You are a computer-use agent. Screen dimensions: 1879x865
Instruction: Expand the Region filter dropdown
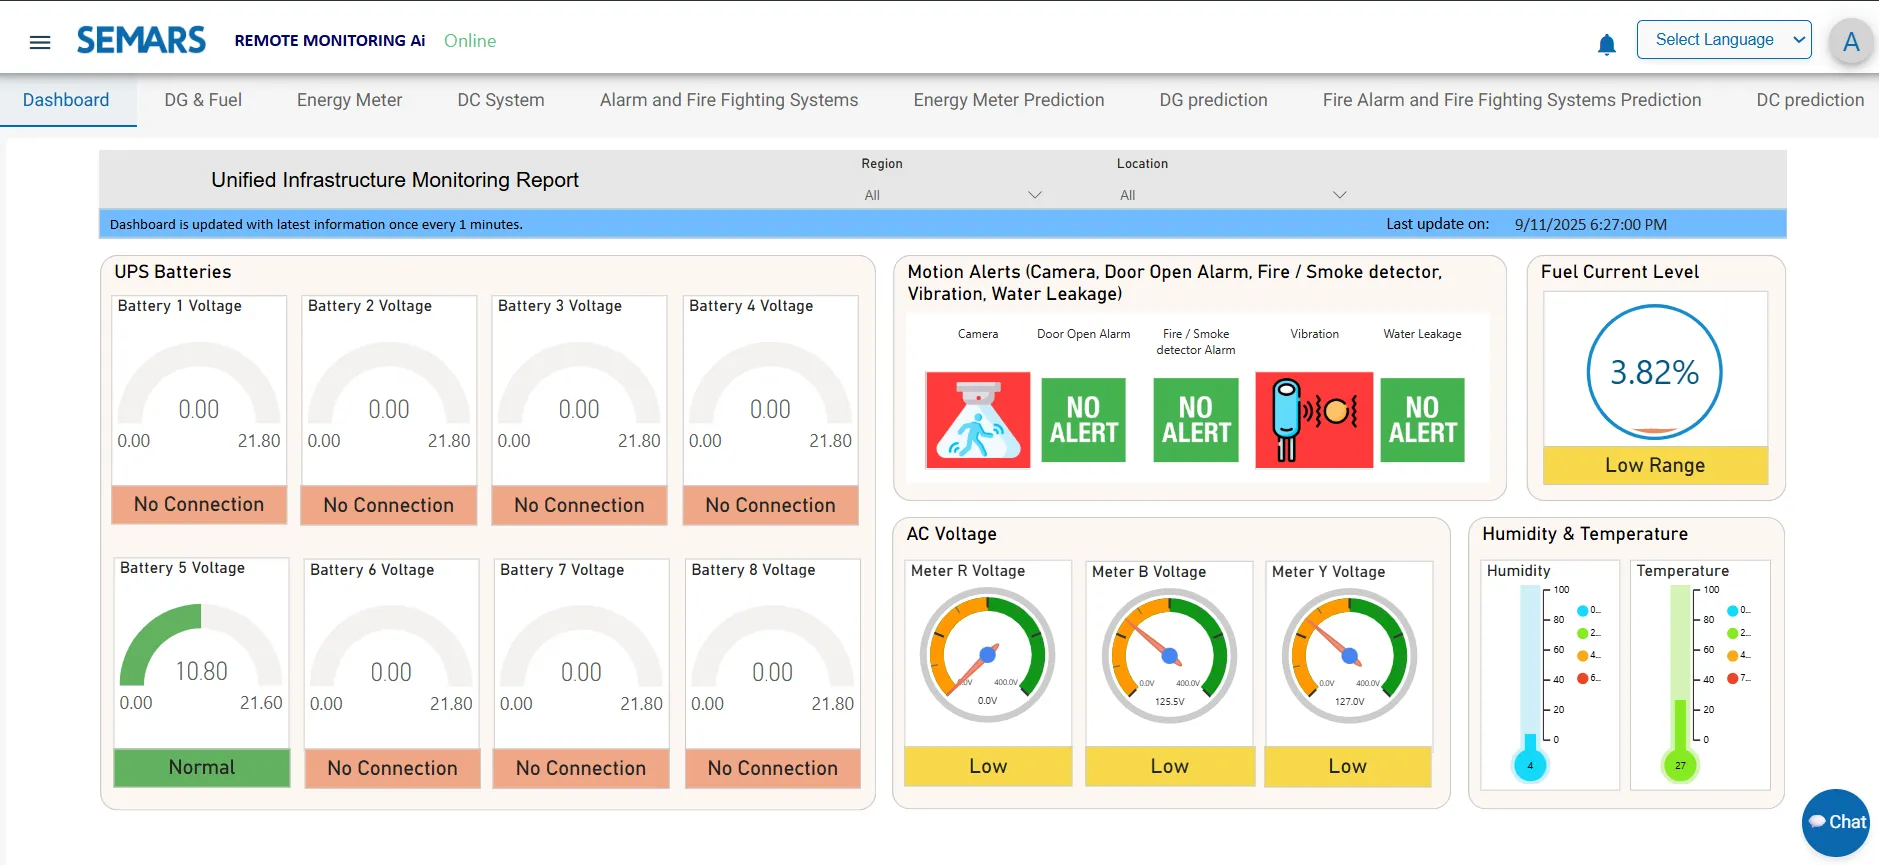951,195
